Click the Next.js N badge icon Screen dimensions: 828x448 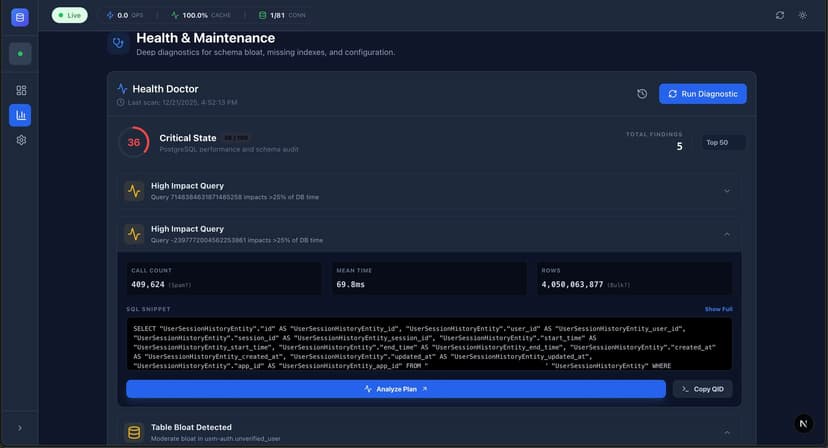[803, 424]
